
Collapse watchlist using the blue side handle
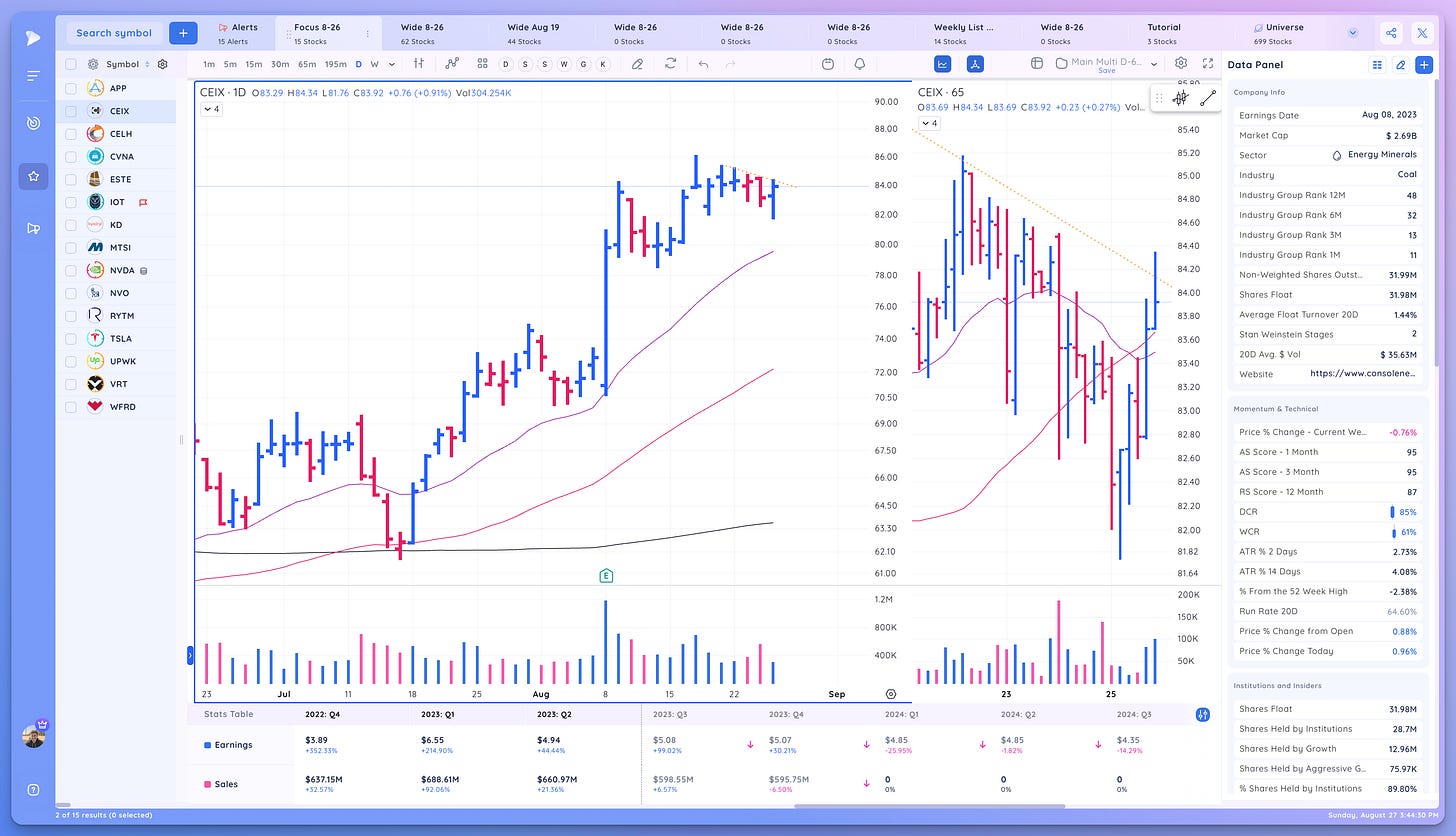click(190, 656)
